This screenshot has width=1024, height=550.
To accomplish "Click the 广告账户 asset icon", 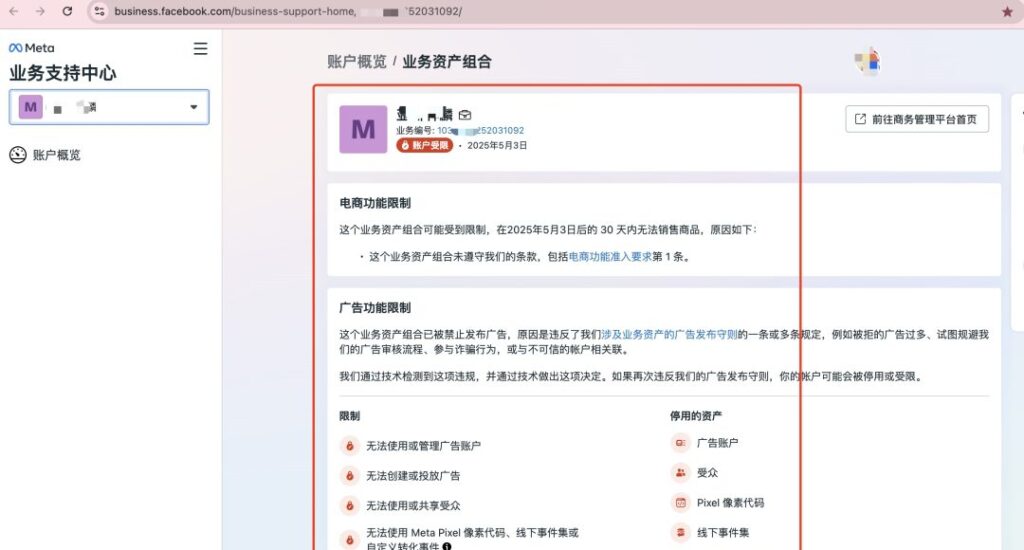I will point(680,443).
